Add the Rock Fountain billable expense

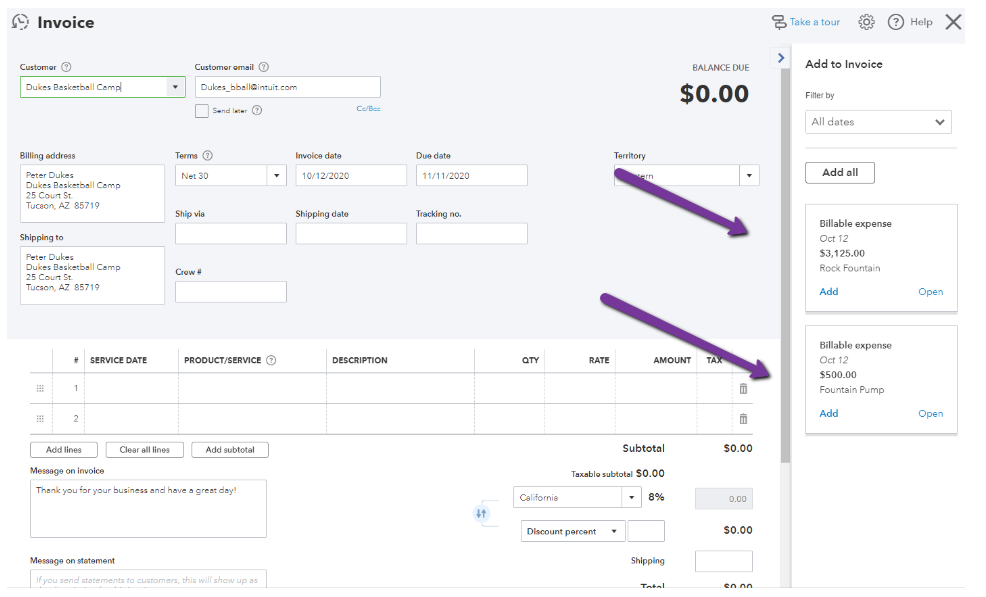coord(829,292)
